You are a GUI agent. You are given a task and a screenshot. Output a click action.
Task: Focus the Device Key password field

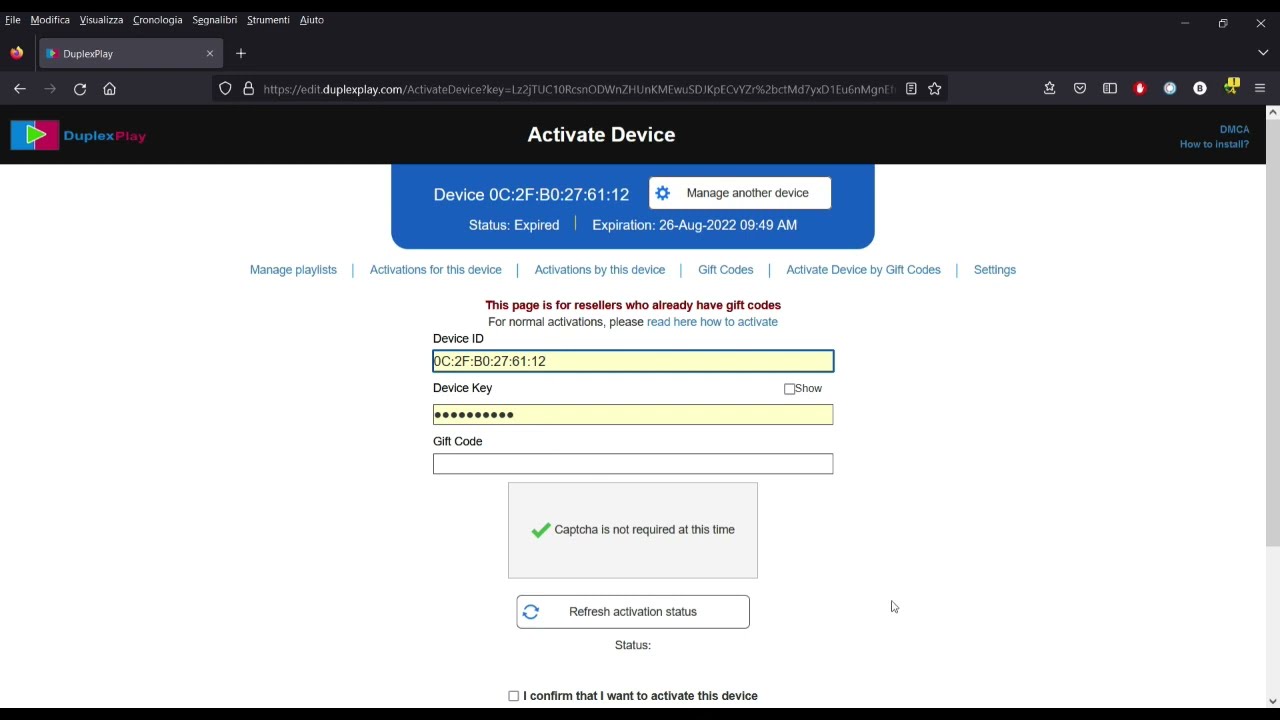[633, 414]
